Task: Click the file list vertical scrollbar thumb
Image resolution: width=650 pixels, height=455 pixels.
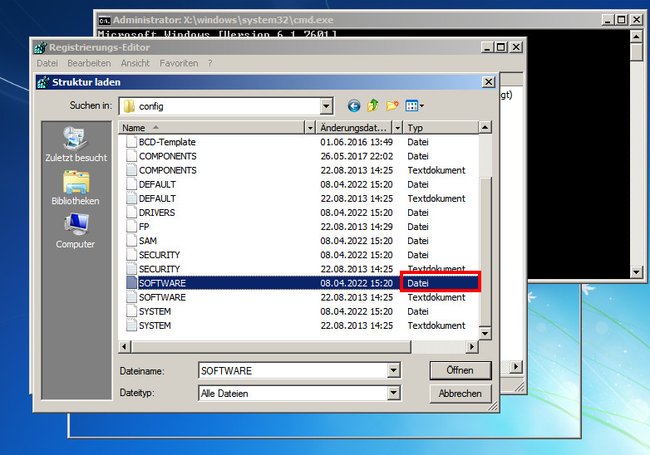Action: click(485, 252)
